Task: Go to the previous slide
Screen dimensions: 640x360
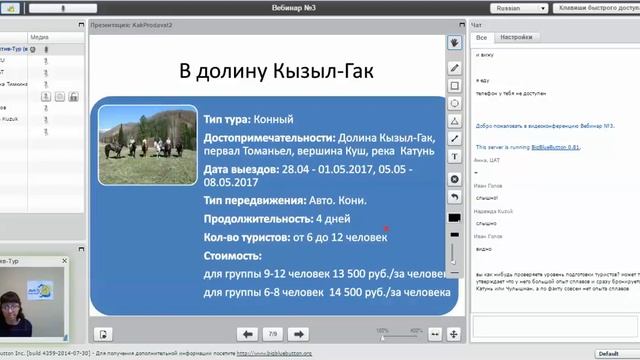Action: 247,334
